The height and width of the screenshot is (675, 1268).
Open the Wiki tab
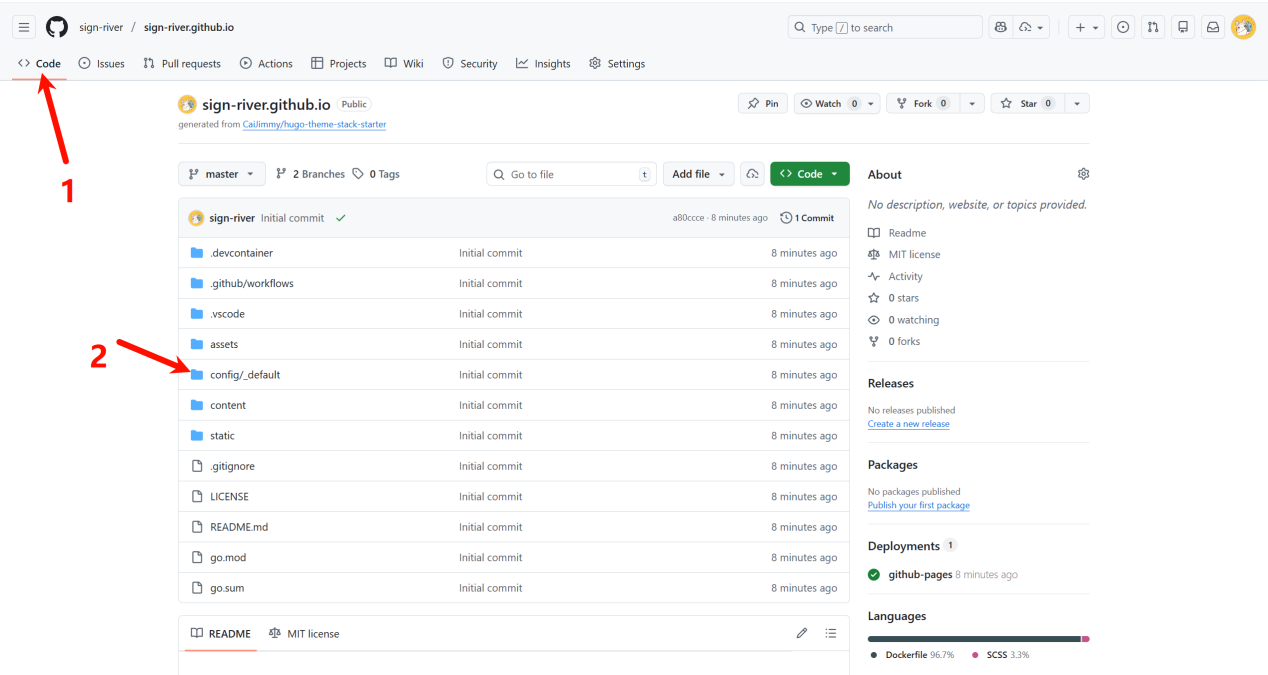click(x=404, y=64)
